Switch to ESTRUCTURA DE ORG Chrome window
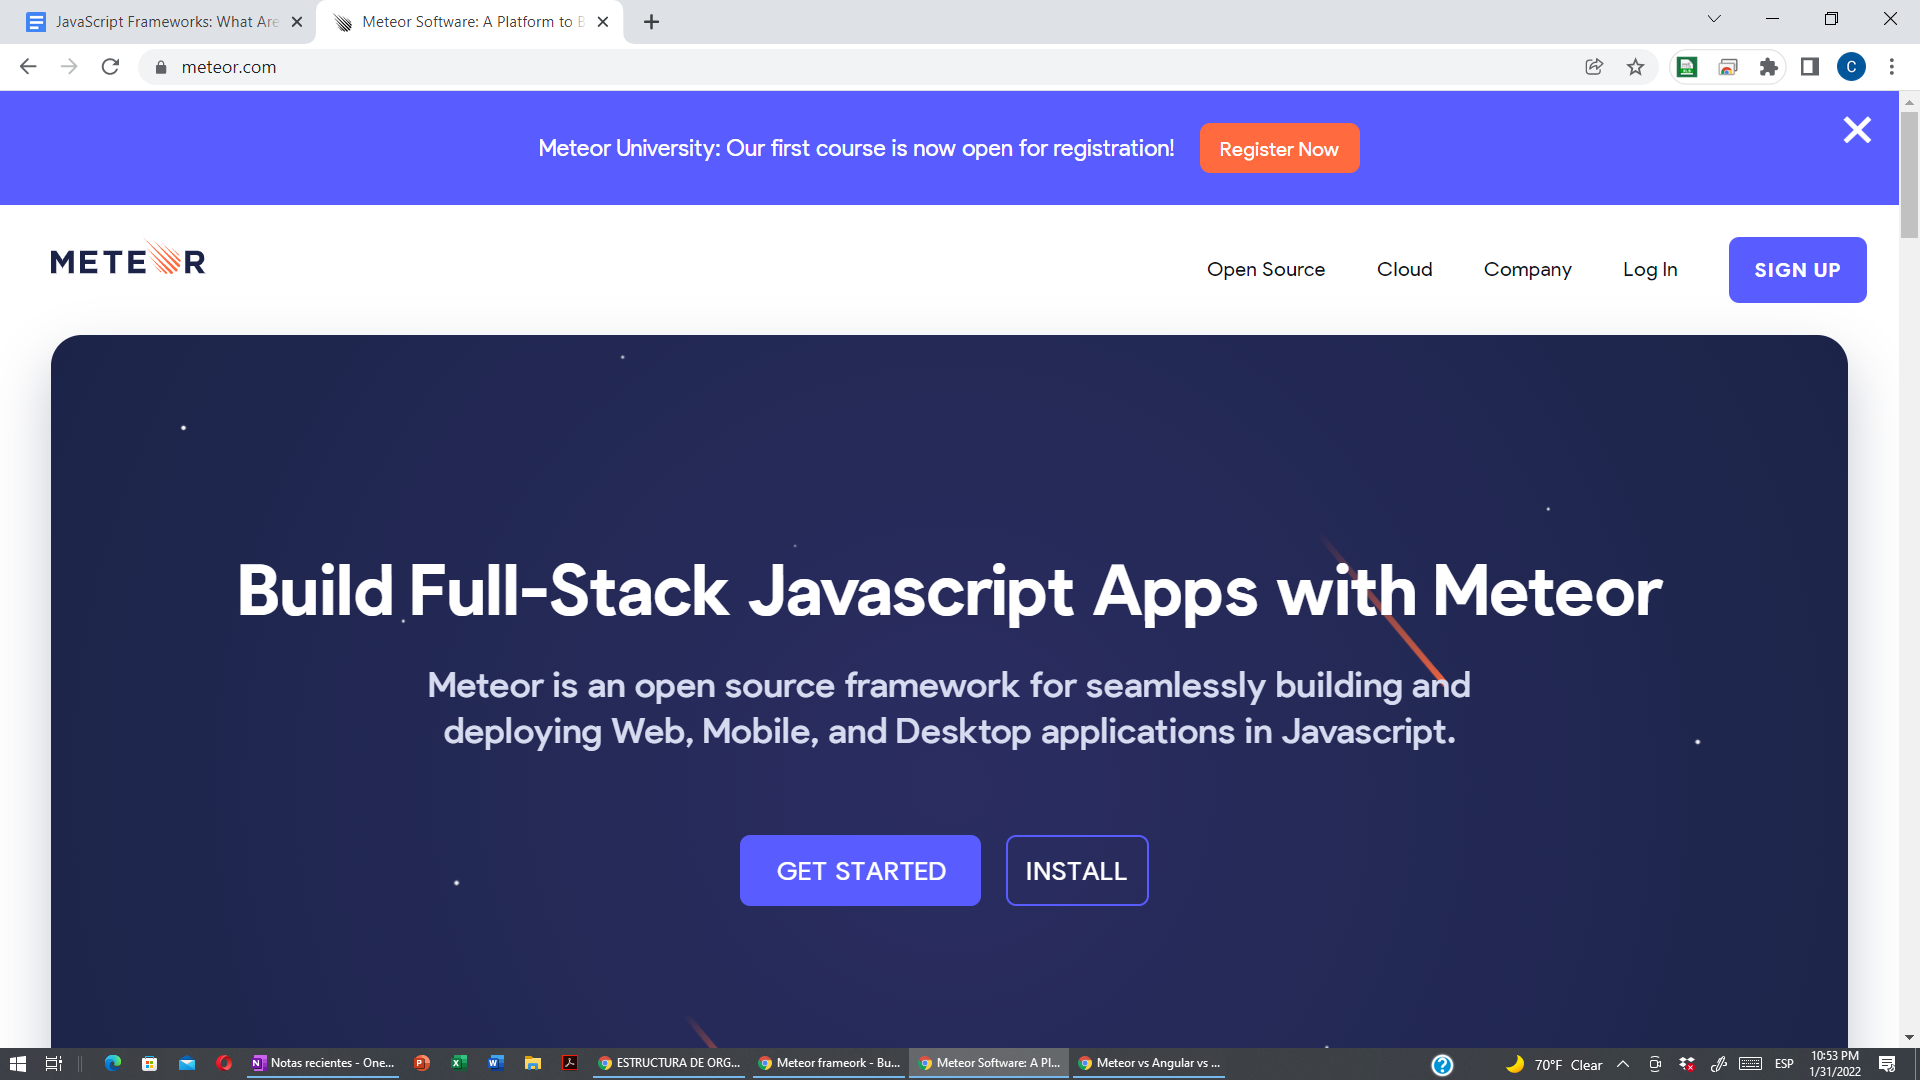Image resolution: width=1920 pixels, height=1080 pixels. (x=669, y=1063)
